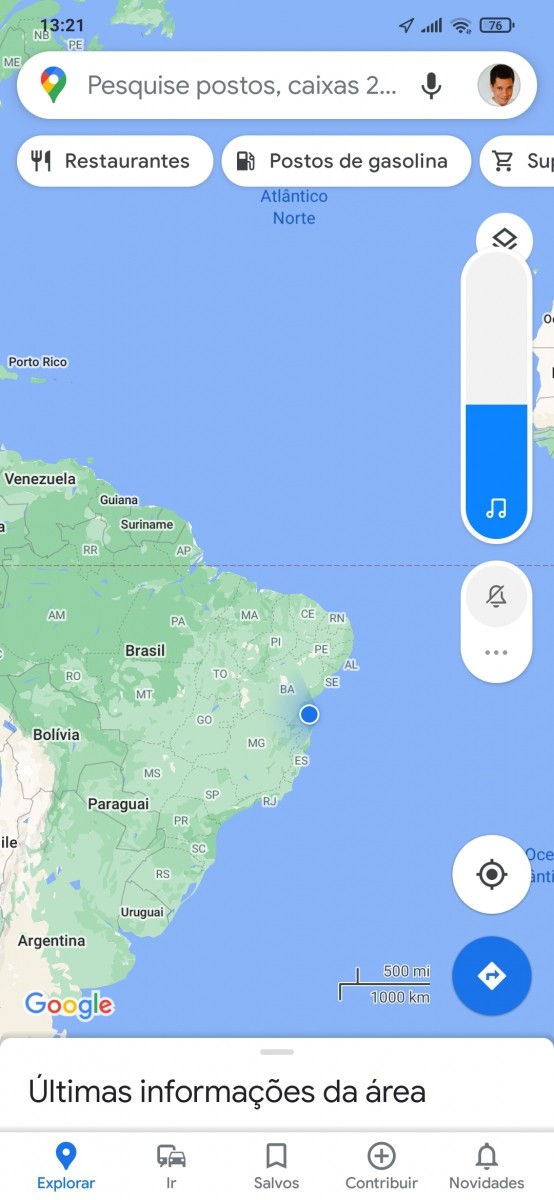Switch to the Ir tab
The image size is (554, 1200).
[x=171, y=1165]
